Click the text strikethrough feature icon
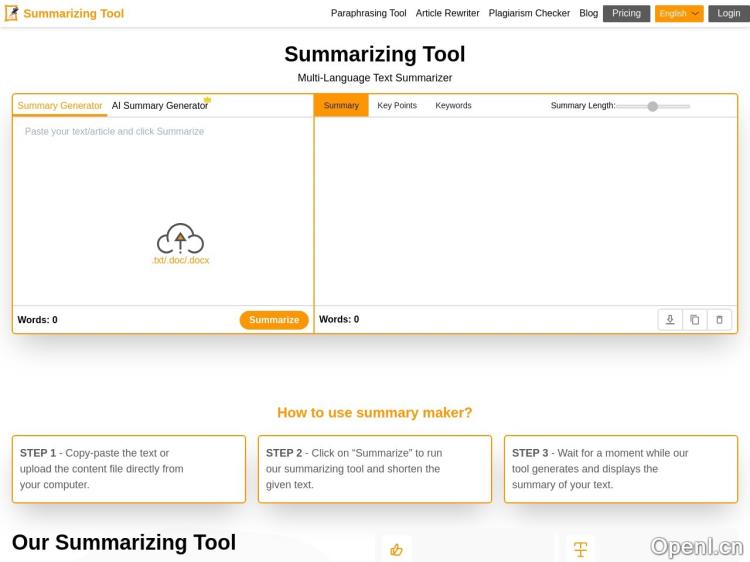The image size is (750, 562). pos(580,549)
